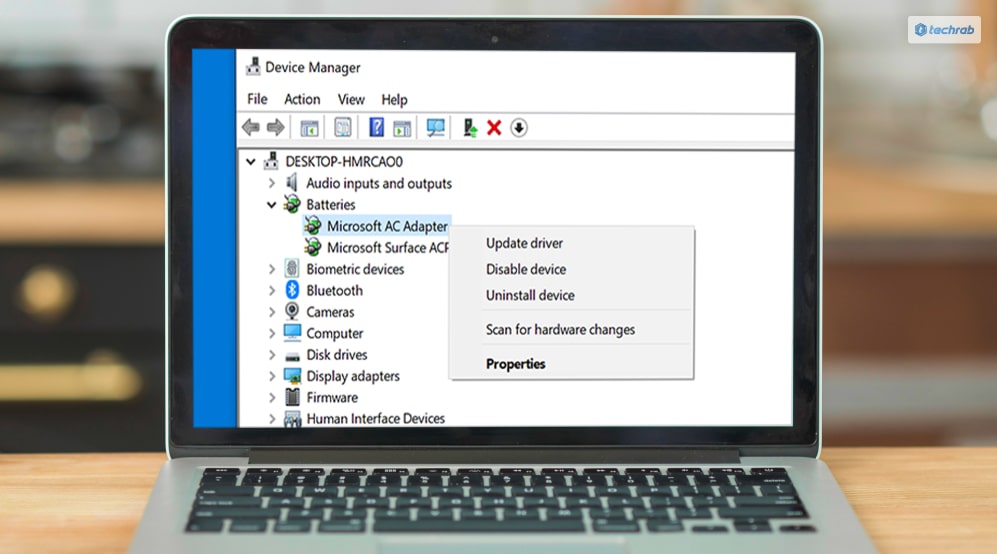Select the Microsoft AC Adapter label
Image resolution: width=997 pixels, height=554 pixels.
[x=387, y=226]
